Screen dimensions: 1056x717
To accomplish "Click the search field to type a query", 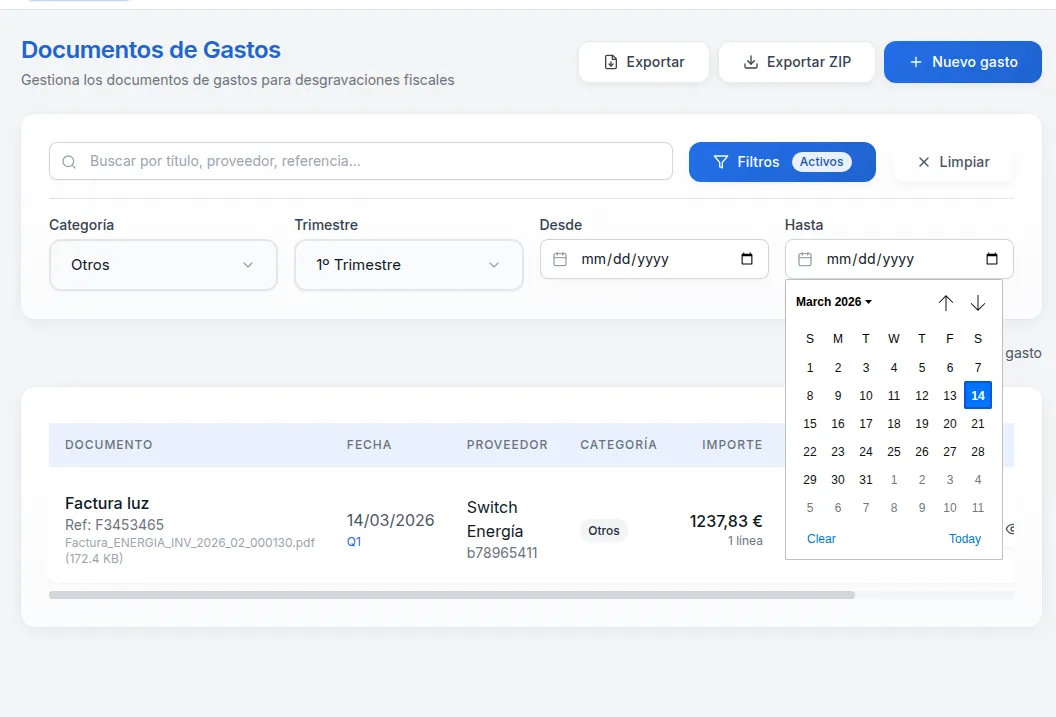I will click(360, 161).
